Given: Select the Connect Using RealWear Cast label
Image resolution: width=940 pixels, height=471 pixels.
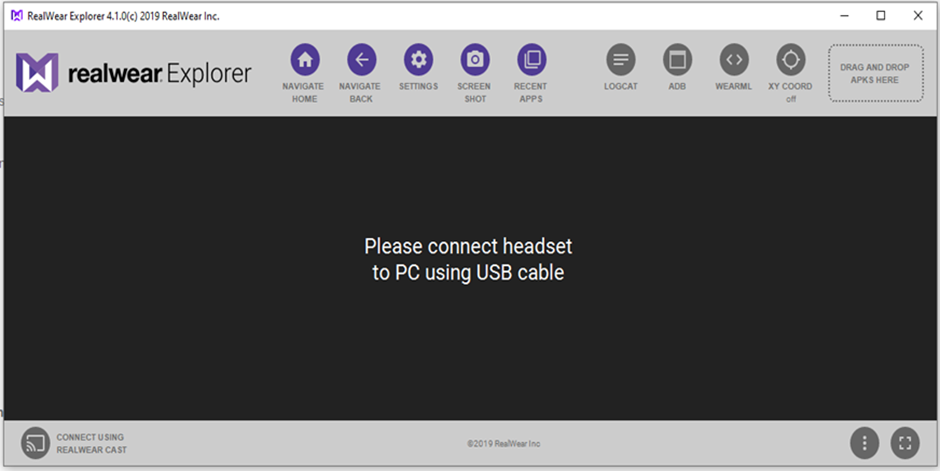Looking at the screenshot, I should [x=91, y=444].
